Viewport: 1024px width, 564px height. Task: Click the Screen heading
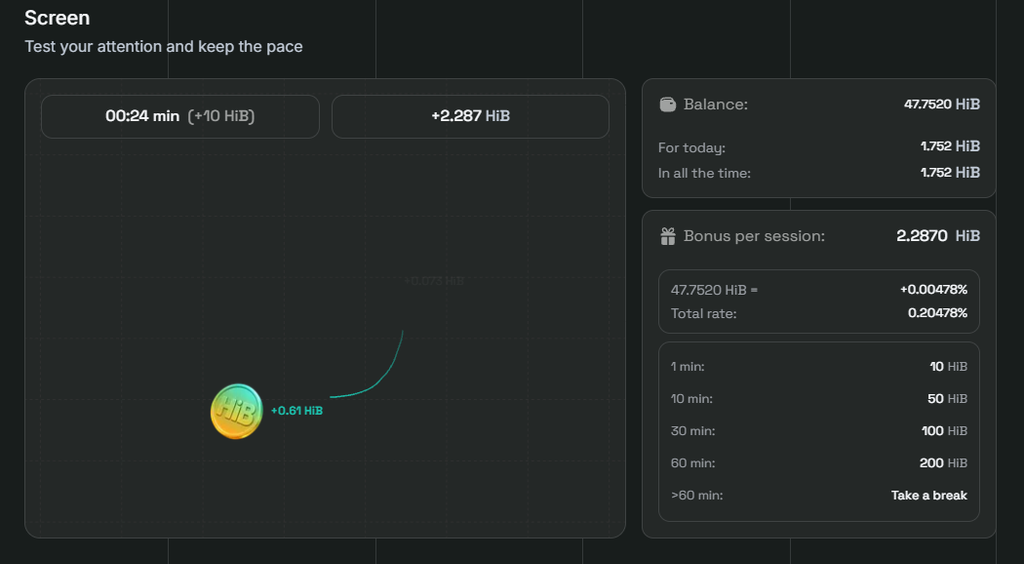tap(57, 18)
